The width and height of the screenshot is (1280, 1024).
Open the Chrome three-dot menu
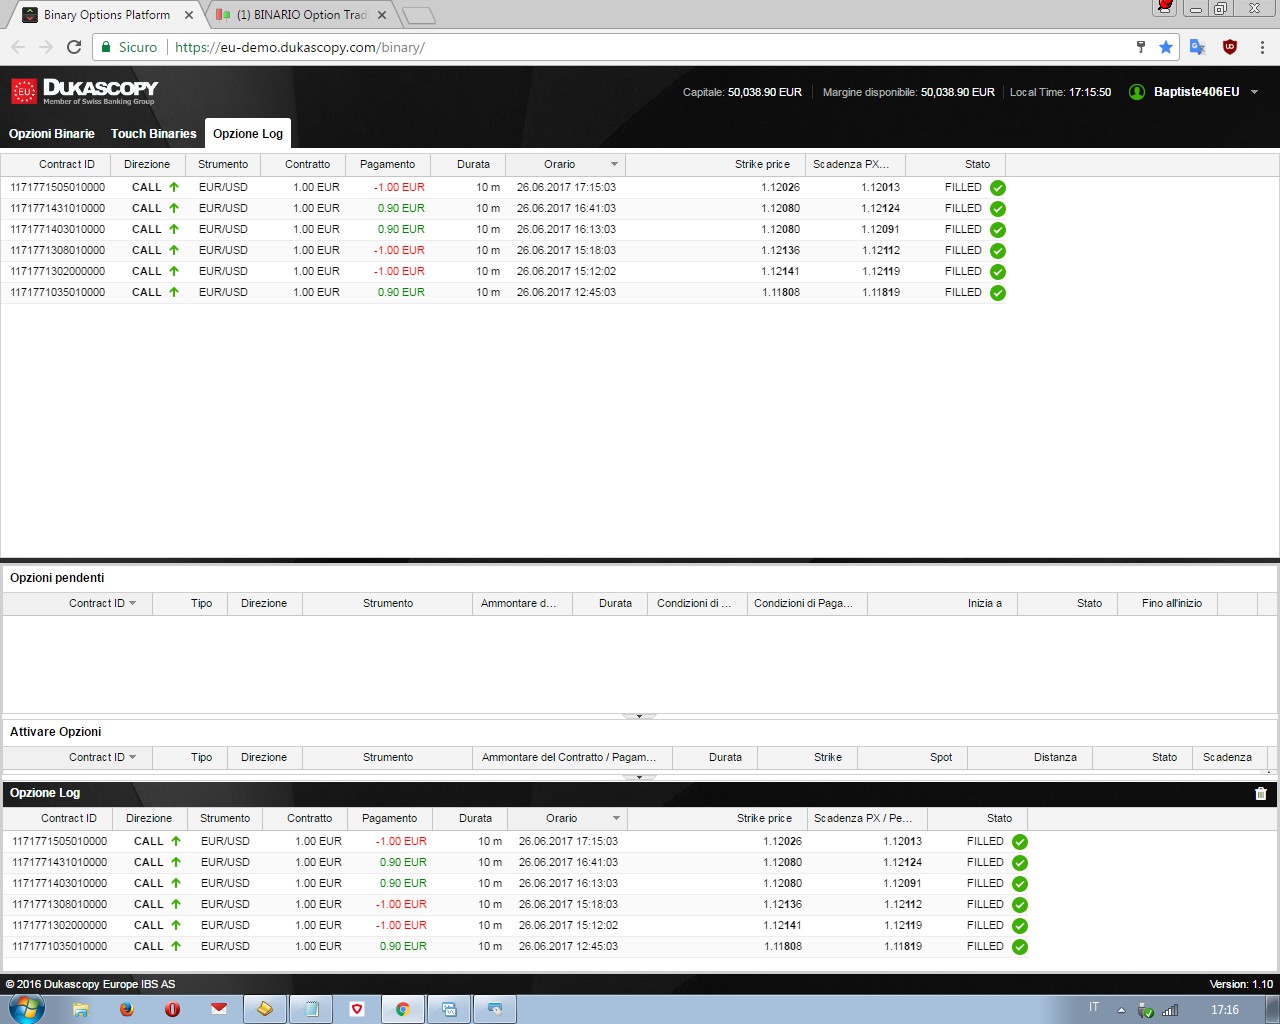click(1262, 47)
